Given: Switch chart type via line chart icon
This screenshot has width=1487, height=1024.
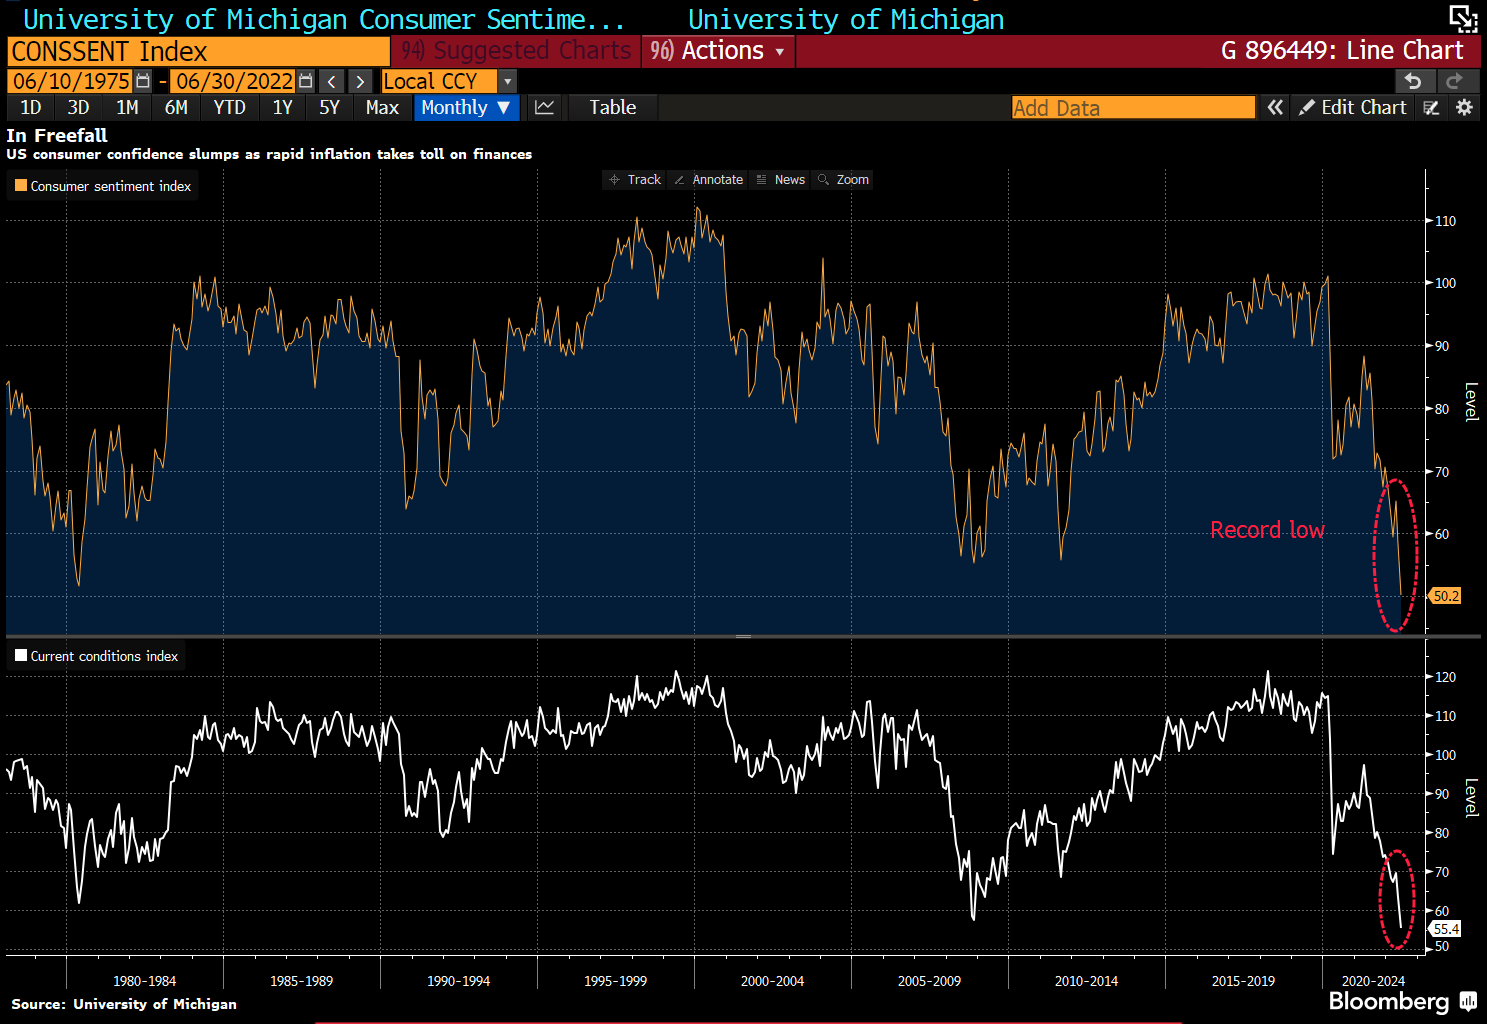Looking at the screenshot, I should 545,107.
